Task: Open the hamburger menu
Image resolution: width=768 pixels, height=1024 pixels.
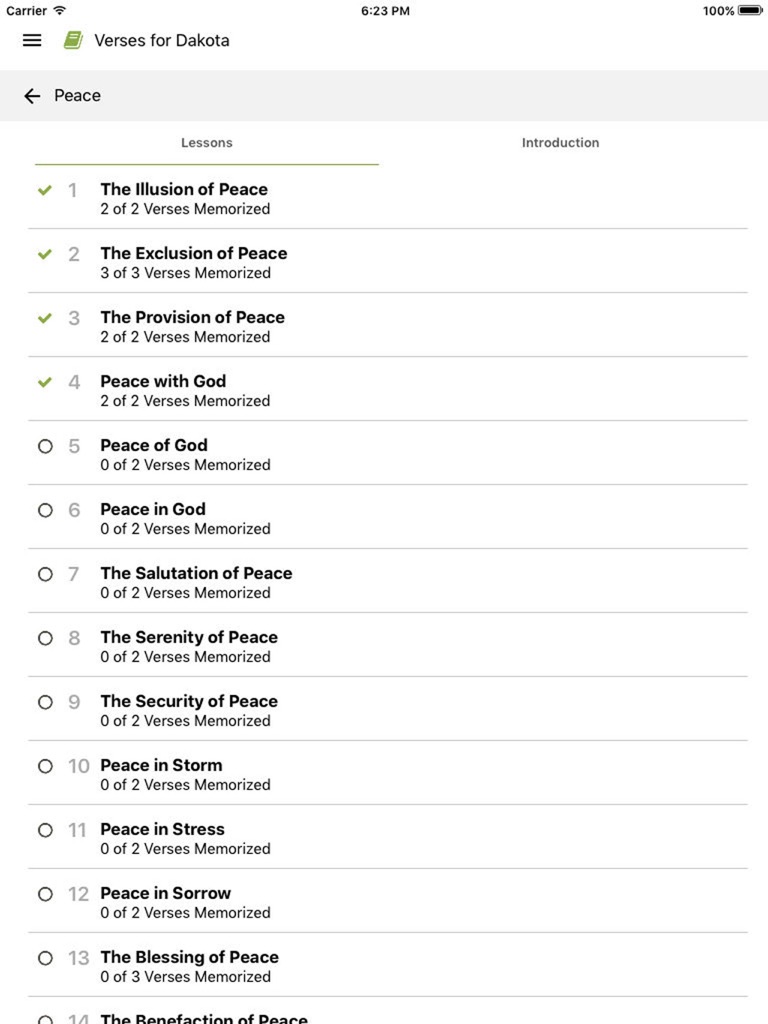Action: coord(32,40)
